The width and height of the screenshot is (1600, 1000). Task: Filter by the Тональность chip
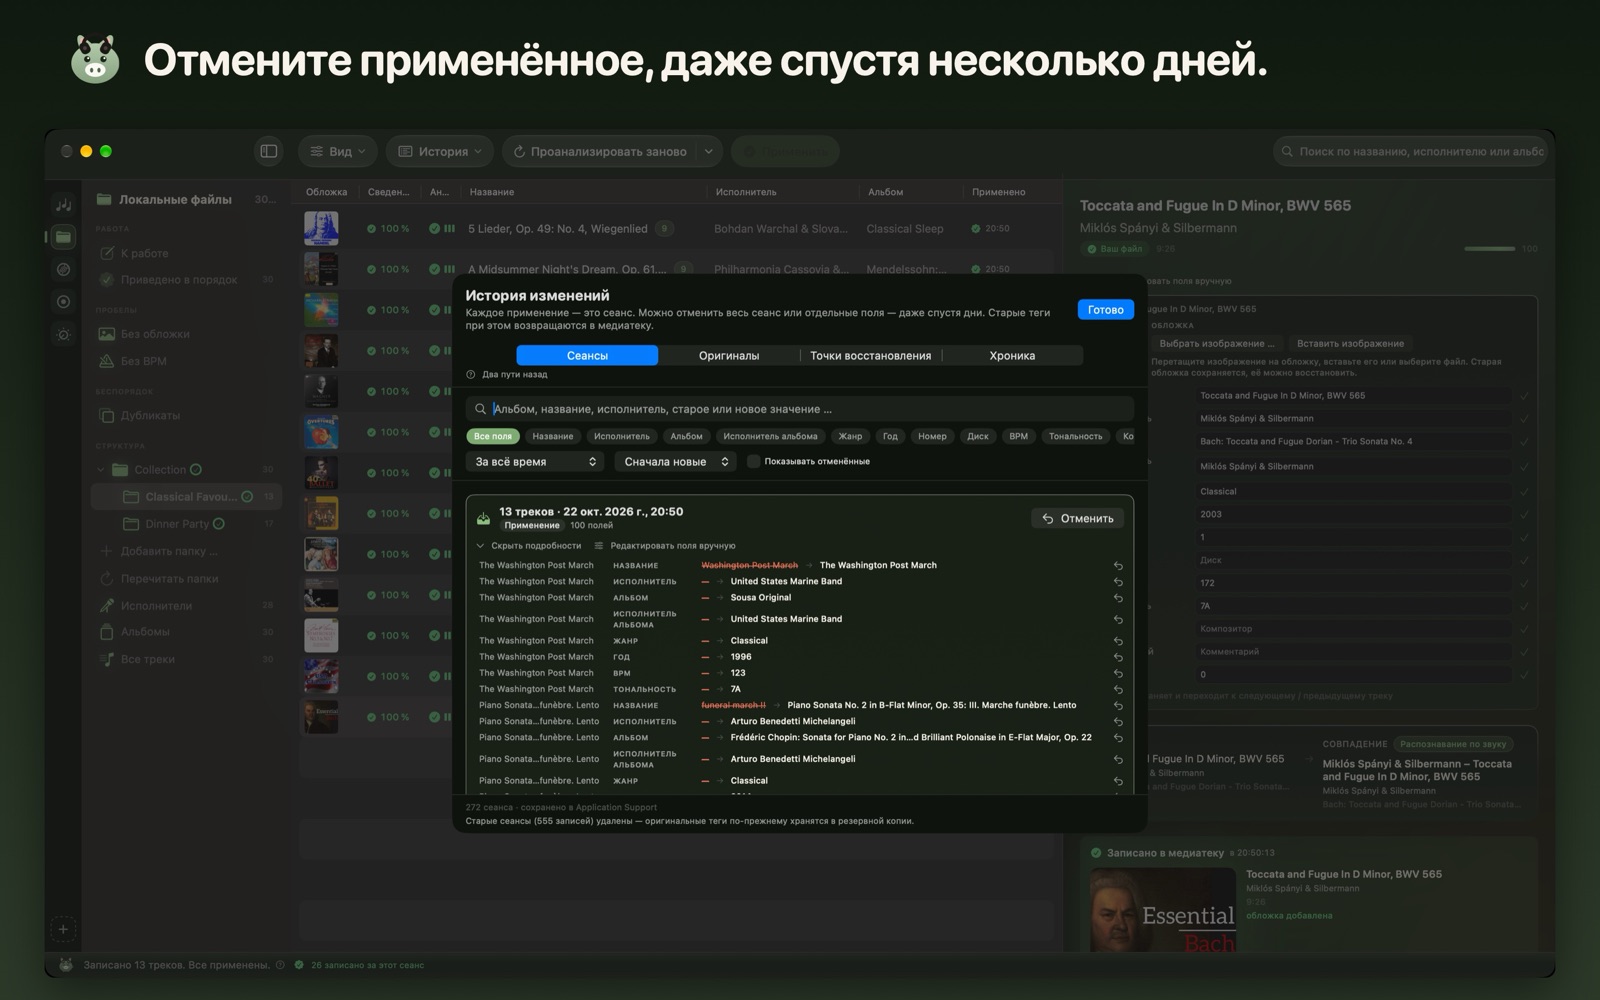[1075, 436]
